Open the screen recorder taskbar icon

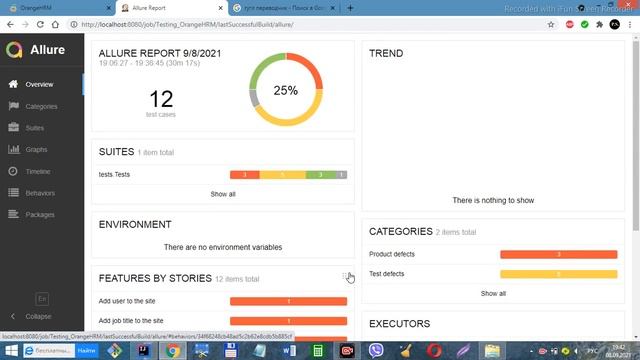click(347, 351)
